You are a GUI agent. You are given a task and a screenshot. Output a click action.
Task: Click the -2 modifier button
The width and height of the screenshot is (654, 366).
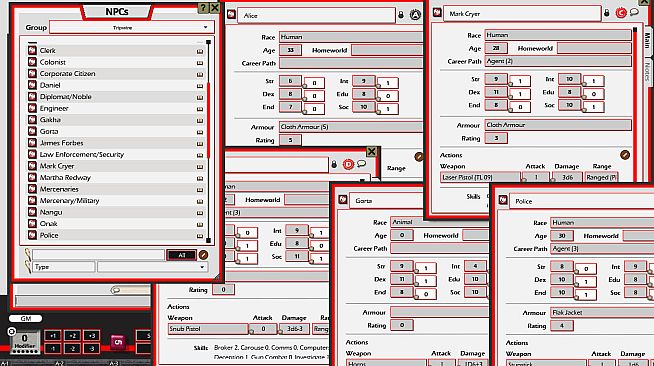pyautogui.click(x=72, y=348)
